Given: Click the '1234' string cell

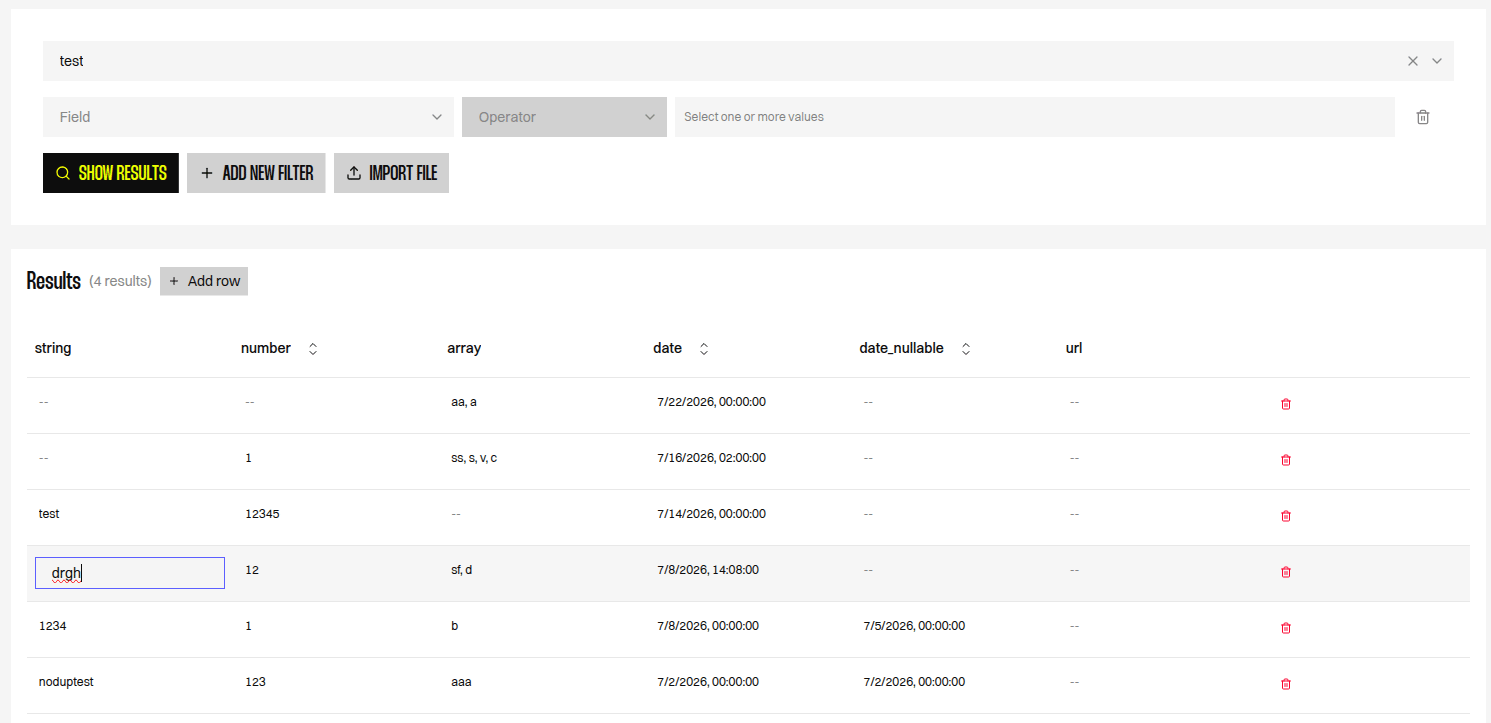Looking at the screenshot, I should [52, 626].
